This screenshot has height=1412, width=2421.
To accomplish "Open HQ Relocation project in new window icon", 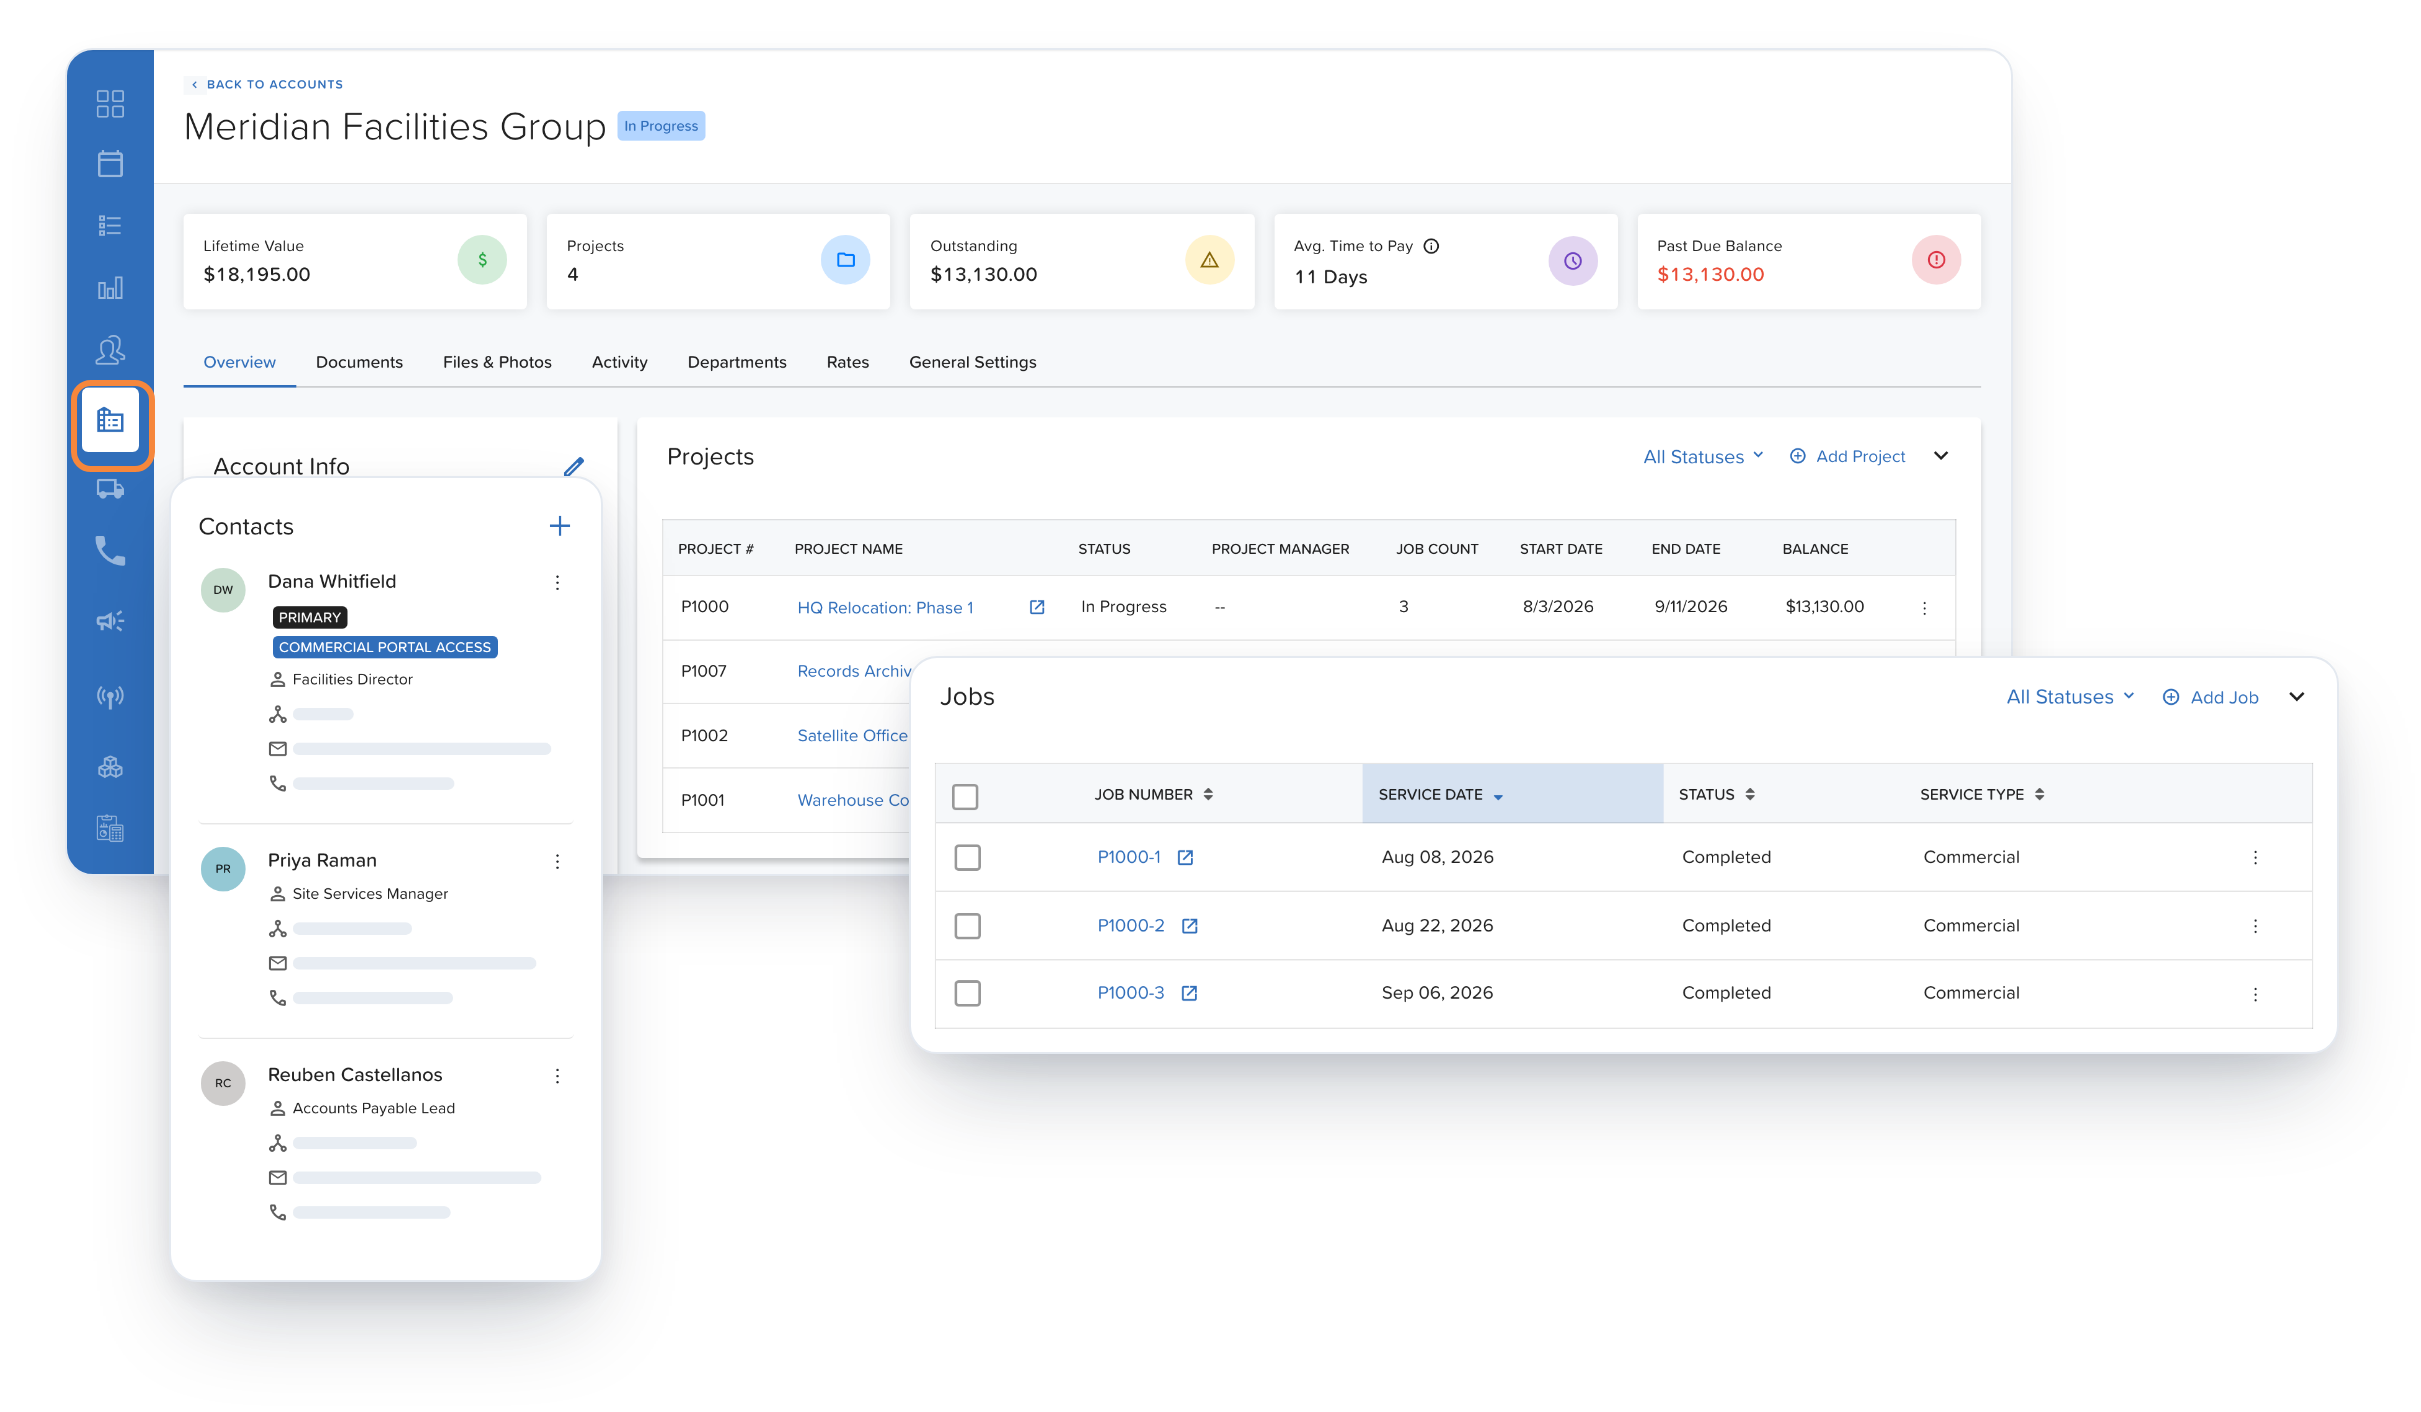I will point(1037,607).
